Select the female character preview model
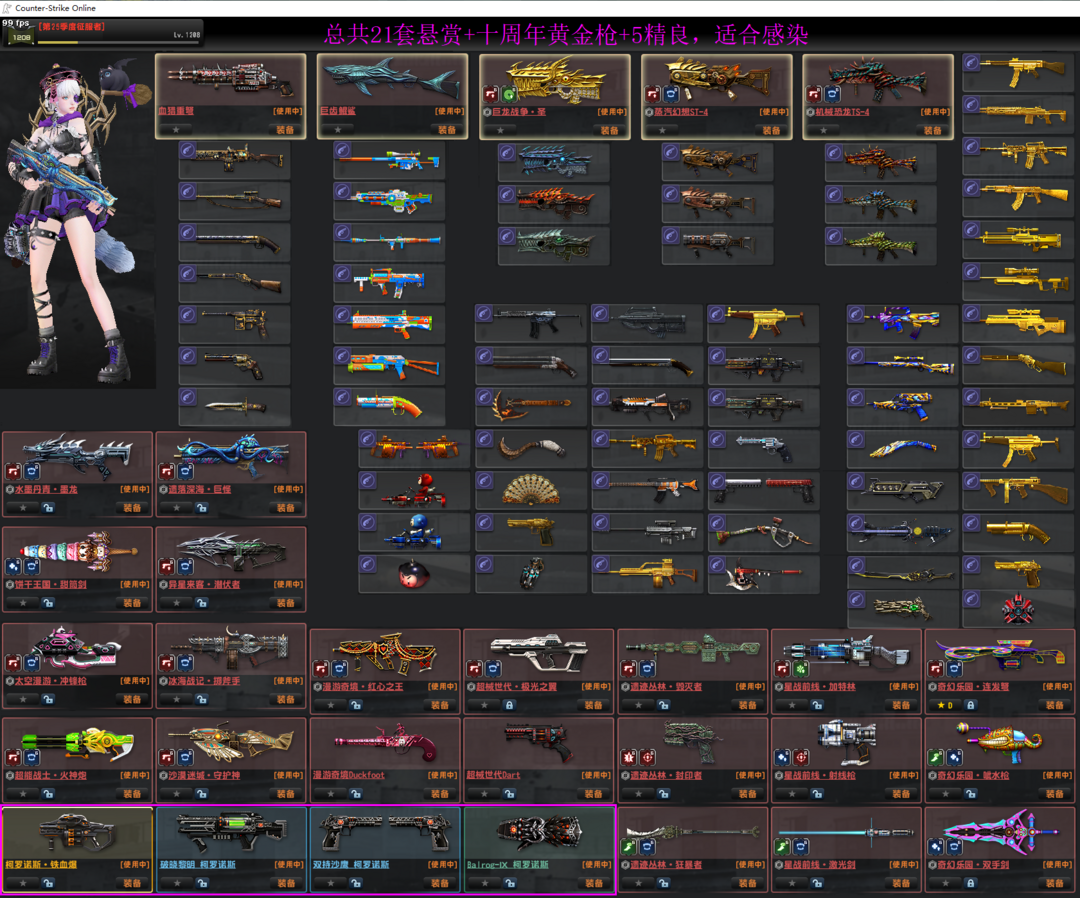1080x898 pixels. pos(72,220)
